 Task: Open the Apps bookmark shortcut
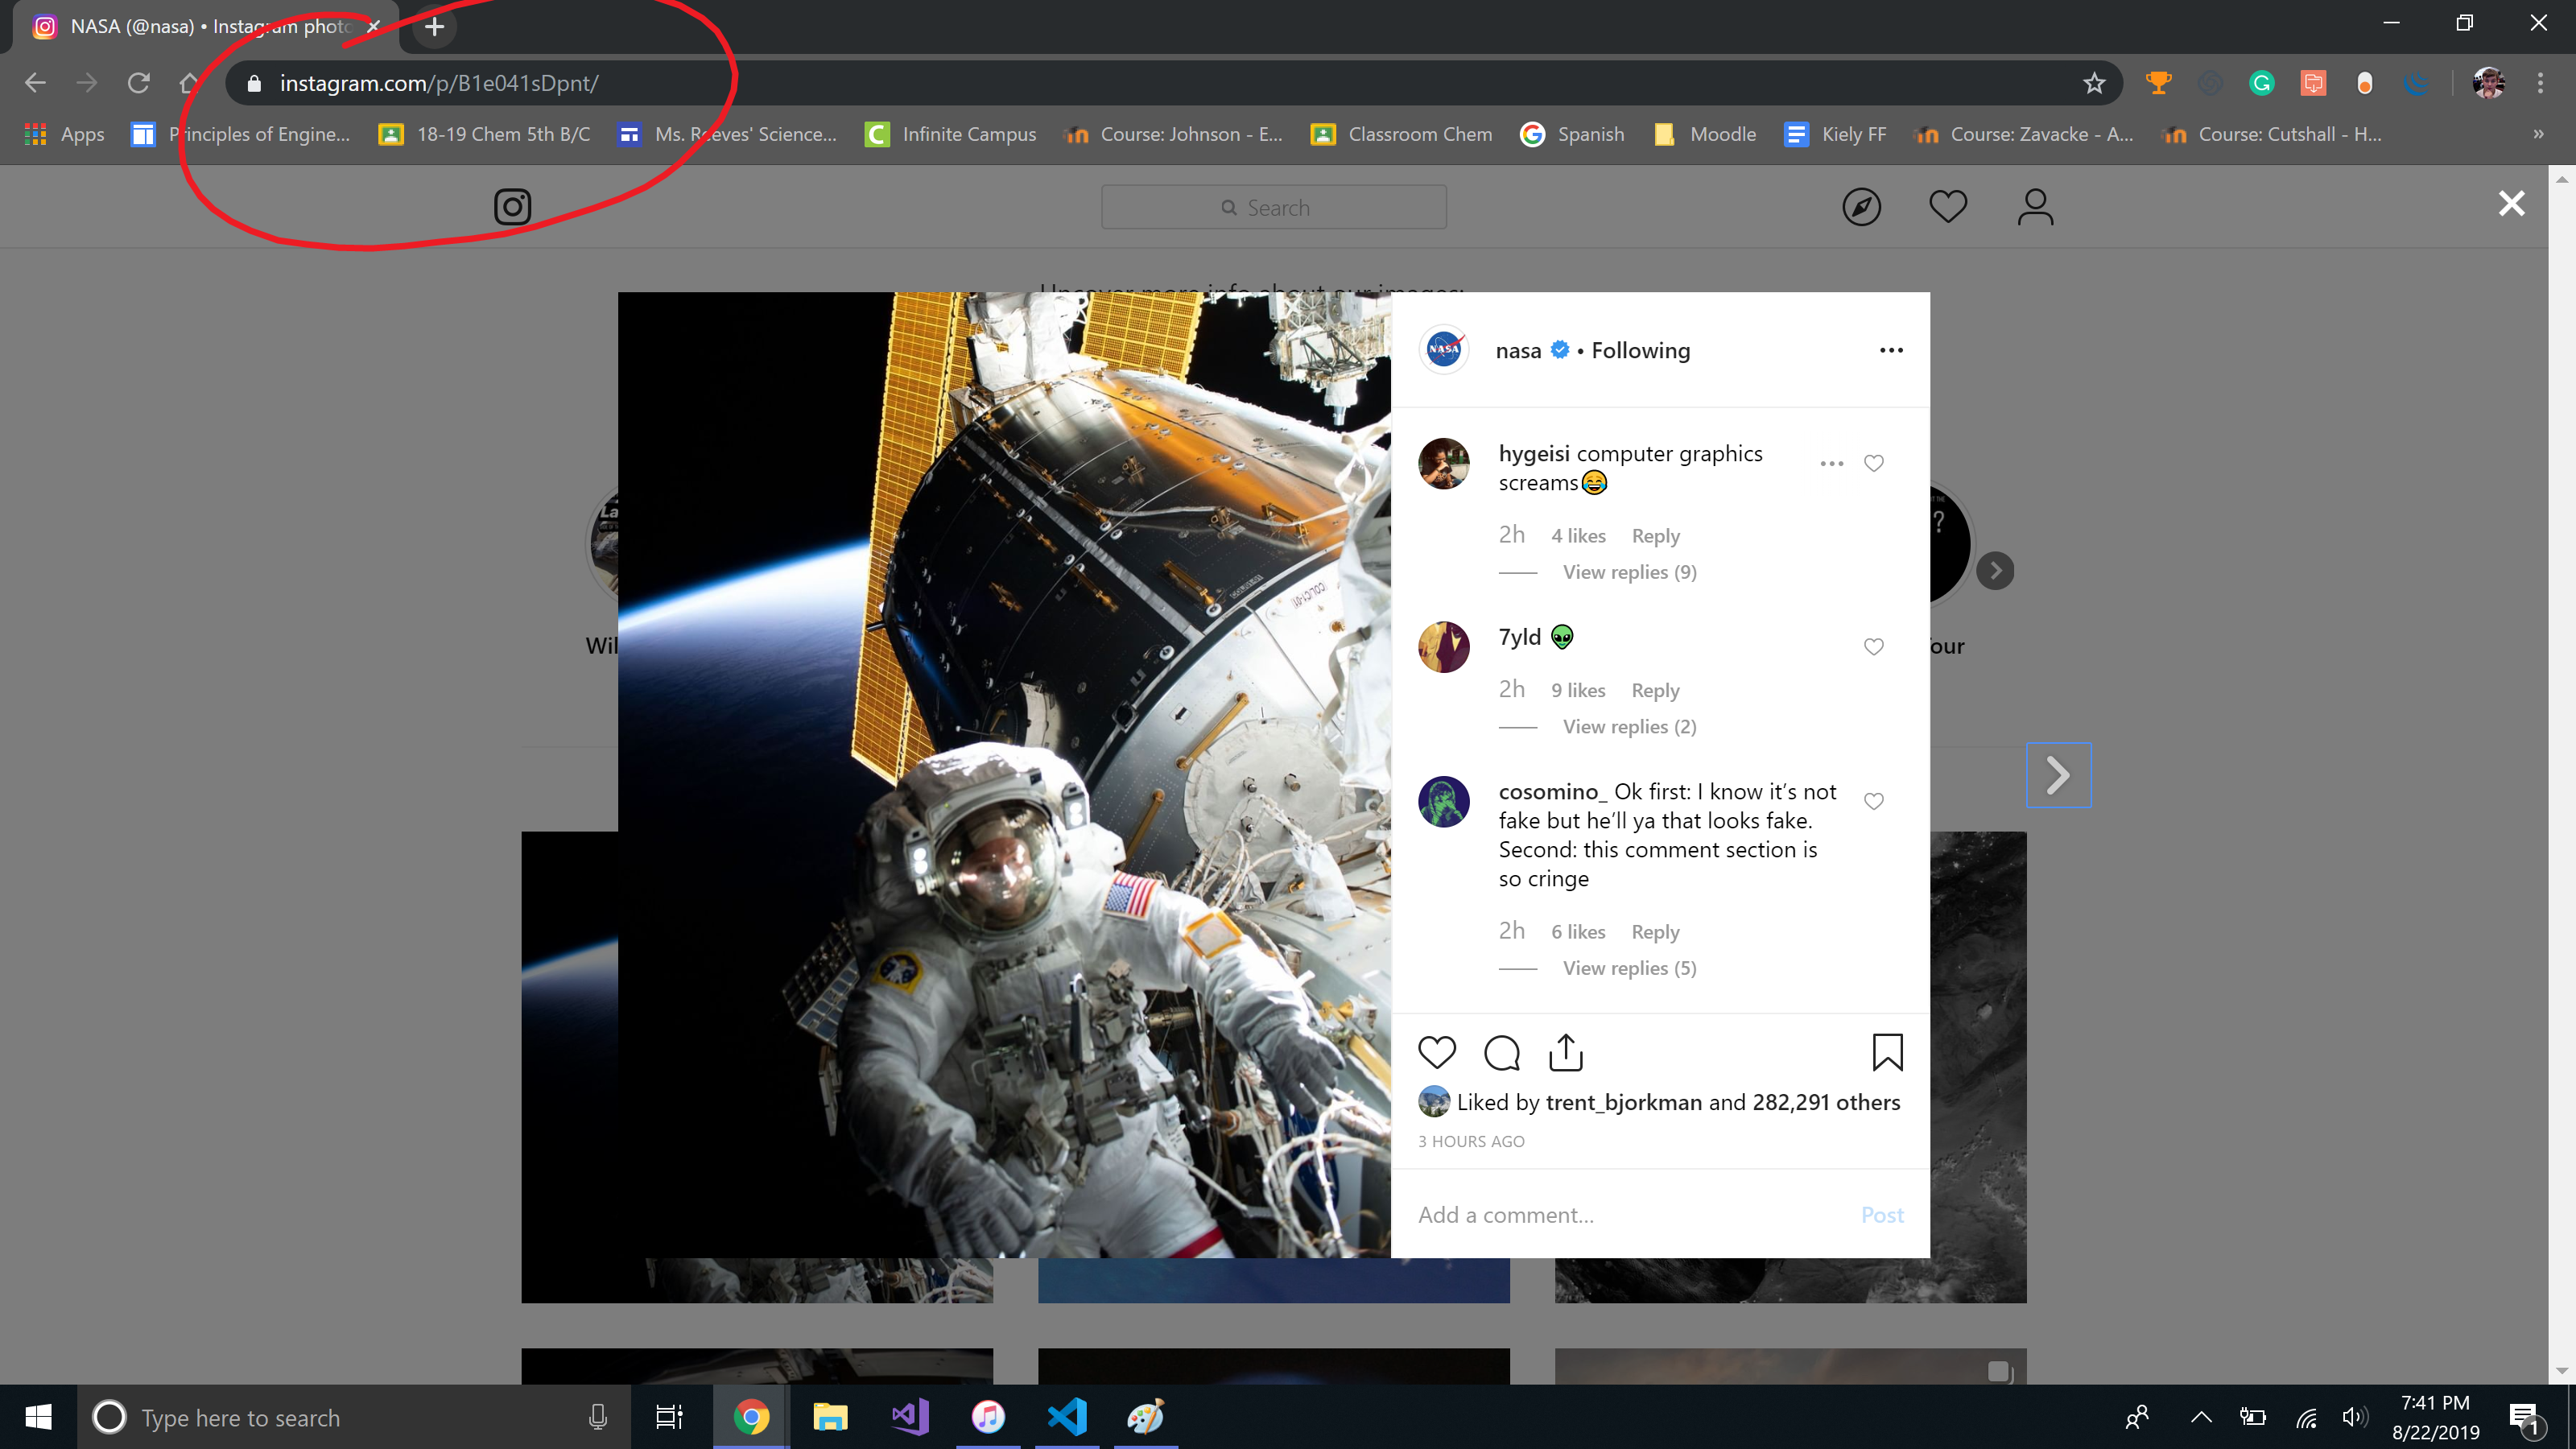[64, 134]
